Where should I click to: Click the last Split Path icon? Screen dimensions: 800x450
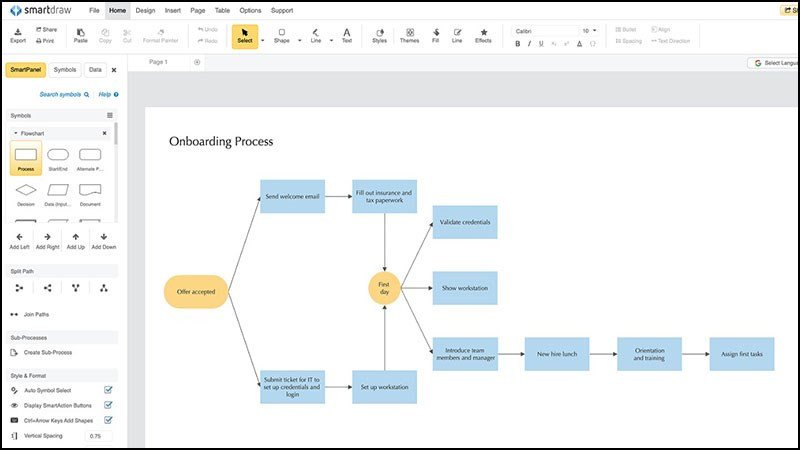pyautogui.click(x=104, y=288)
